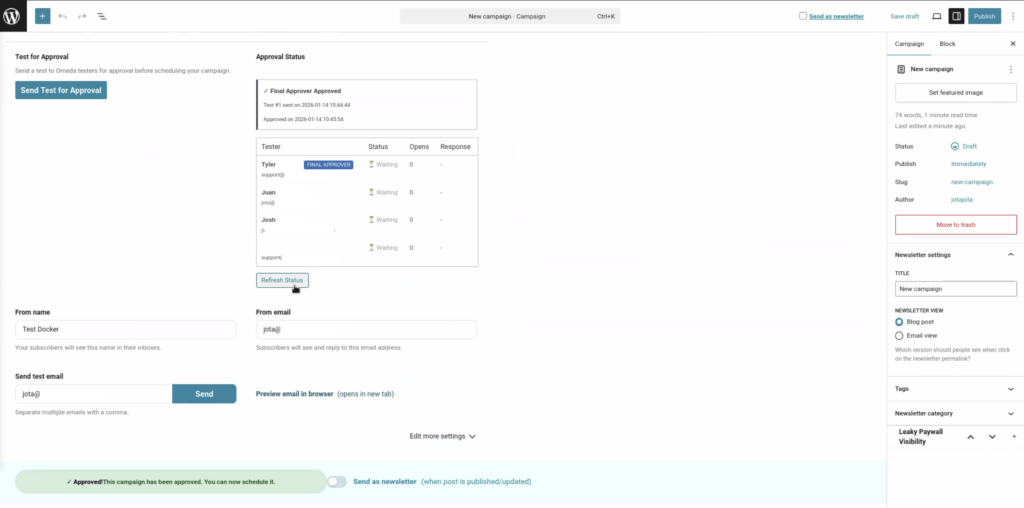Check the Send as newsletter checkbox
This screenshot has width=1024, height=508.
[x=803, y=16]
